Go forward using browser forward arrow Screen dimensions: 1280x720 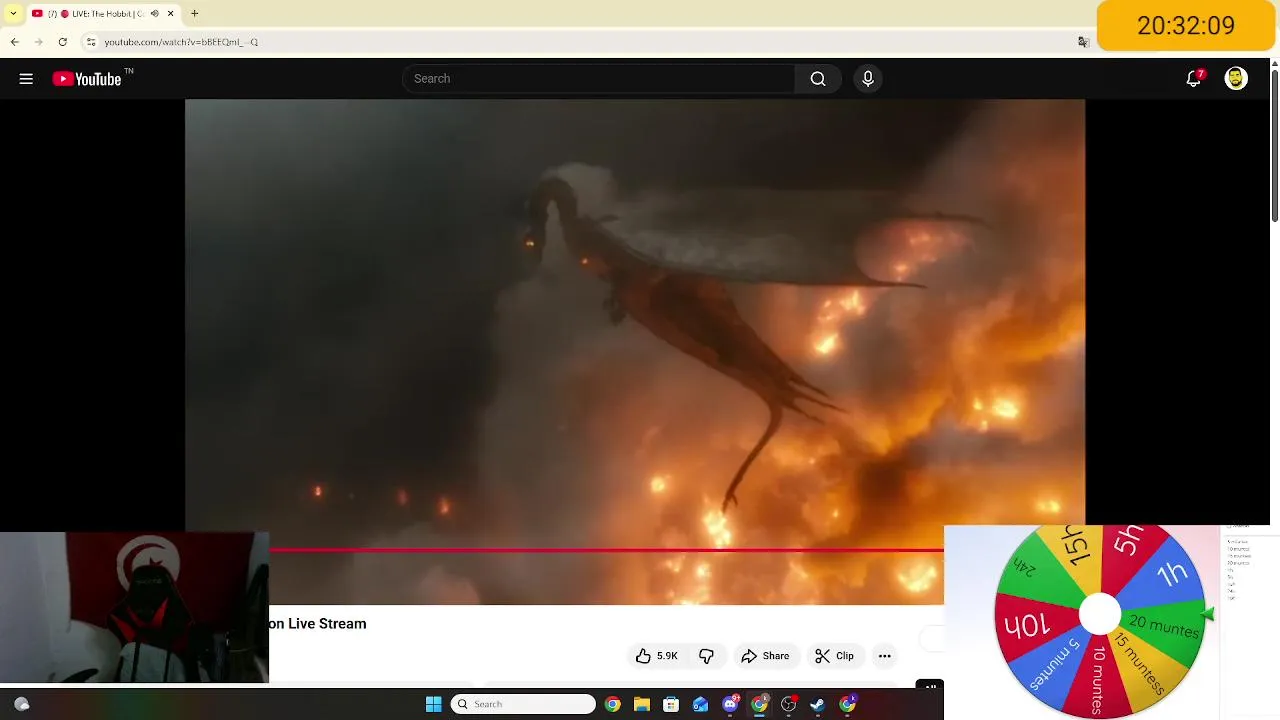tap(38, 42)
